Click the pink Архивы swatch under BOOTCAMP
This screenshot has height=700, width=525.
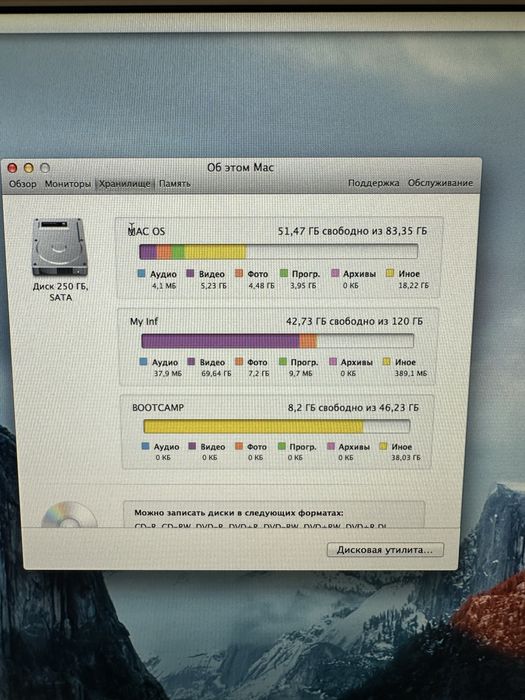pyautogui.click(x=331, y=446)
